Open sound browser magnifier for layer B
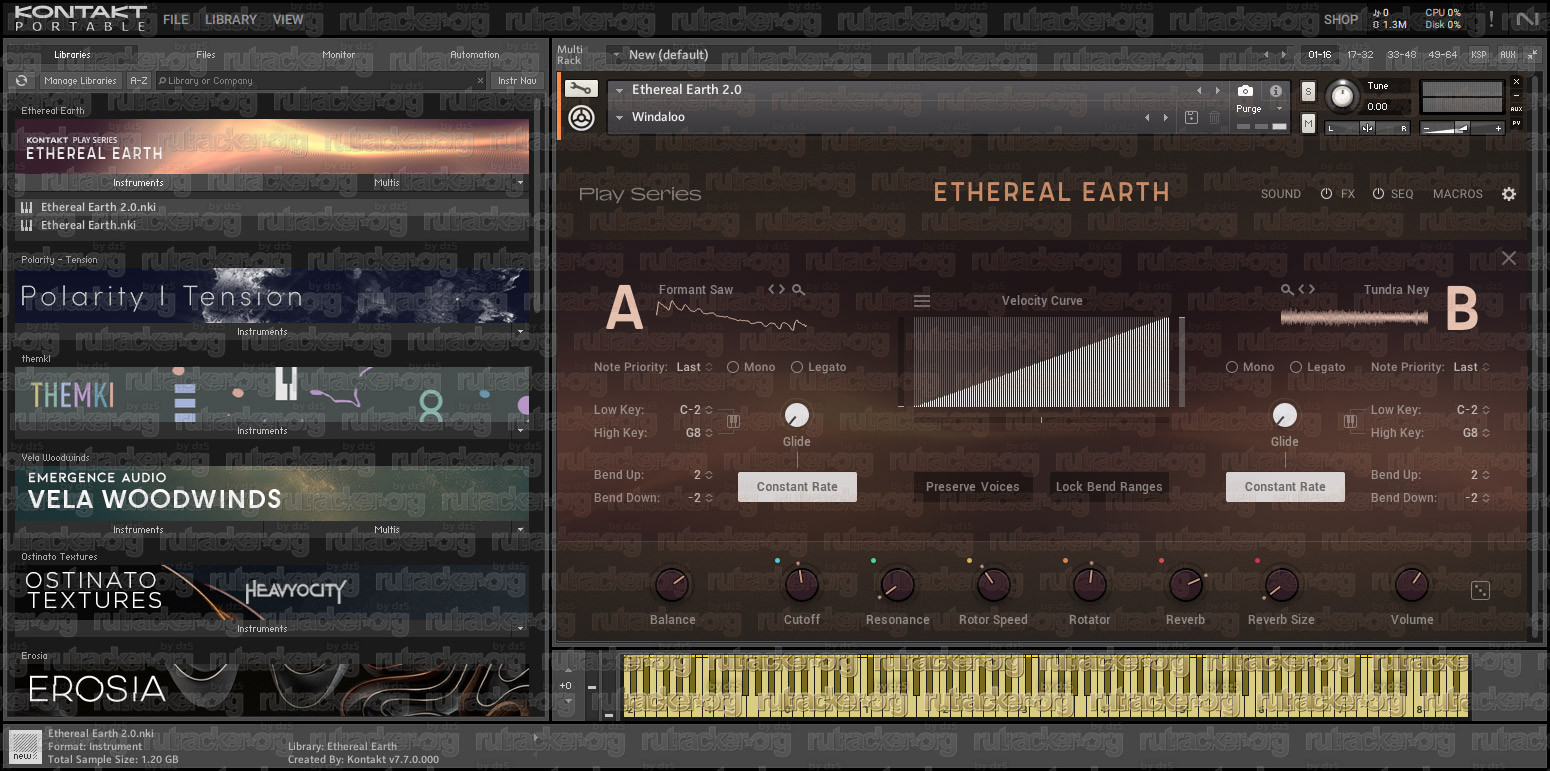The width and height of the screenshot is (1550, 771). 1287,290
